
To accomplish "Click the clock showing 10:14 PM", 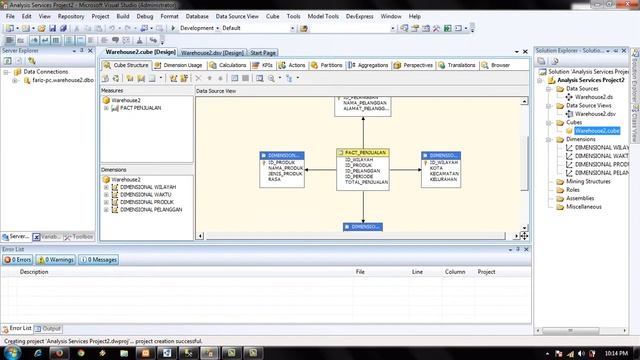I will coord(616,353).
